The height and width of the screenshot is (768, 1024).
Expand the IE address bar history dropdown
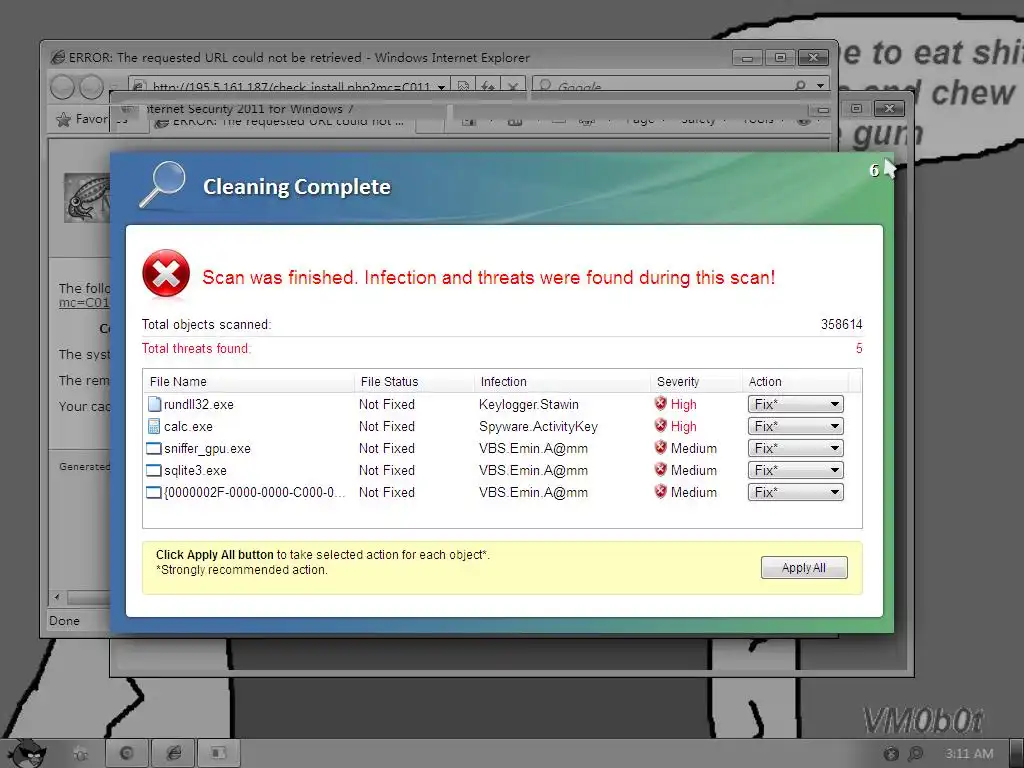click(x=441, y=86)
